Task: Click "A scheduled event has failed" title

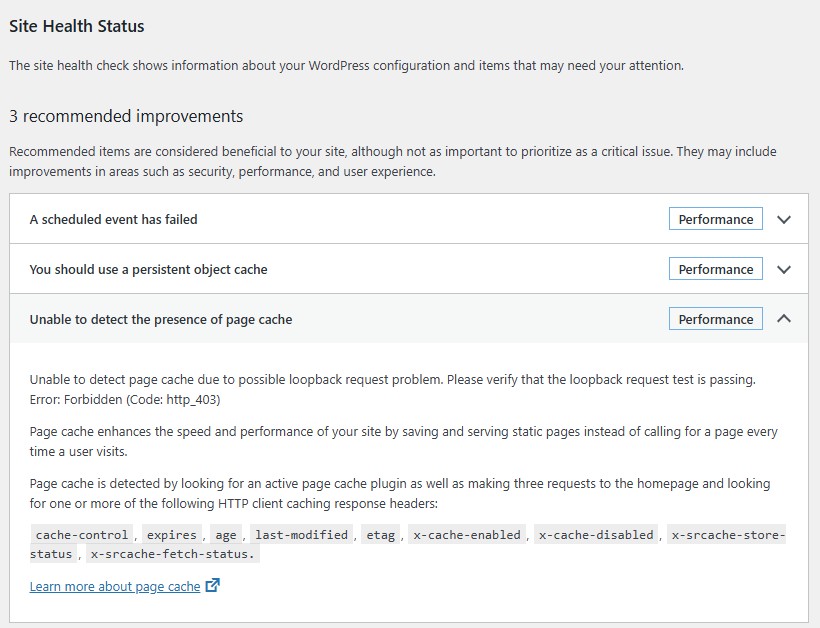Action: point(113,219)
